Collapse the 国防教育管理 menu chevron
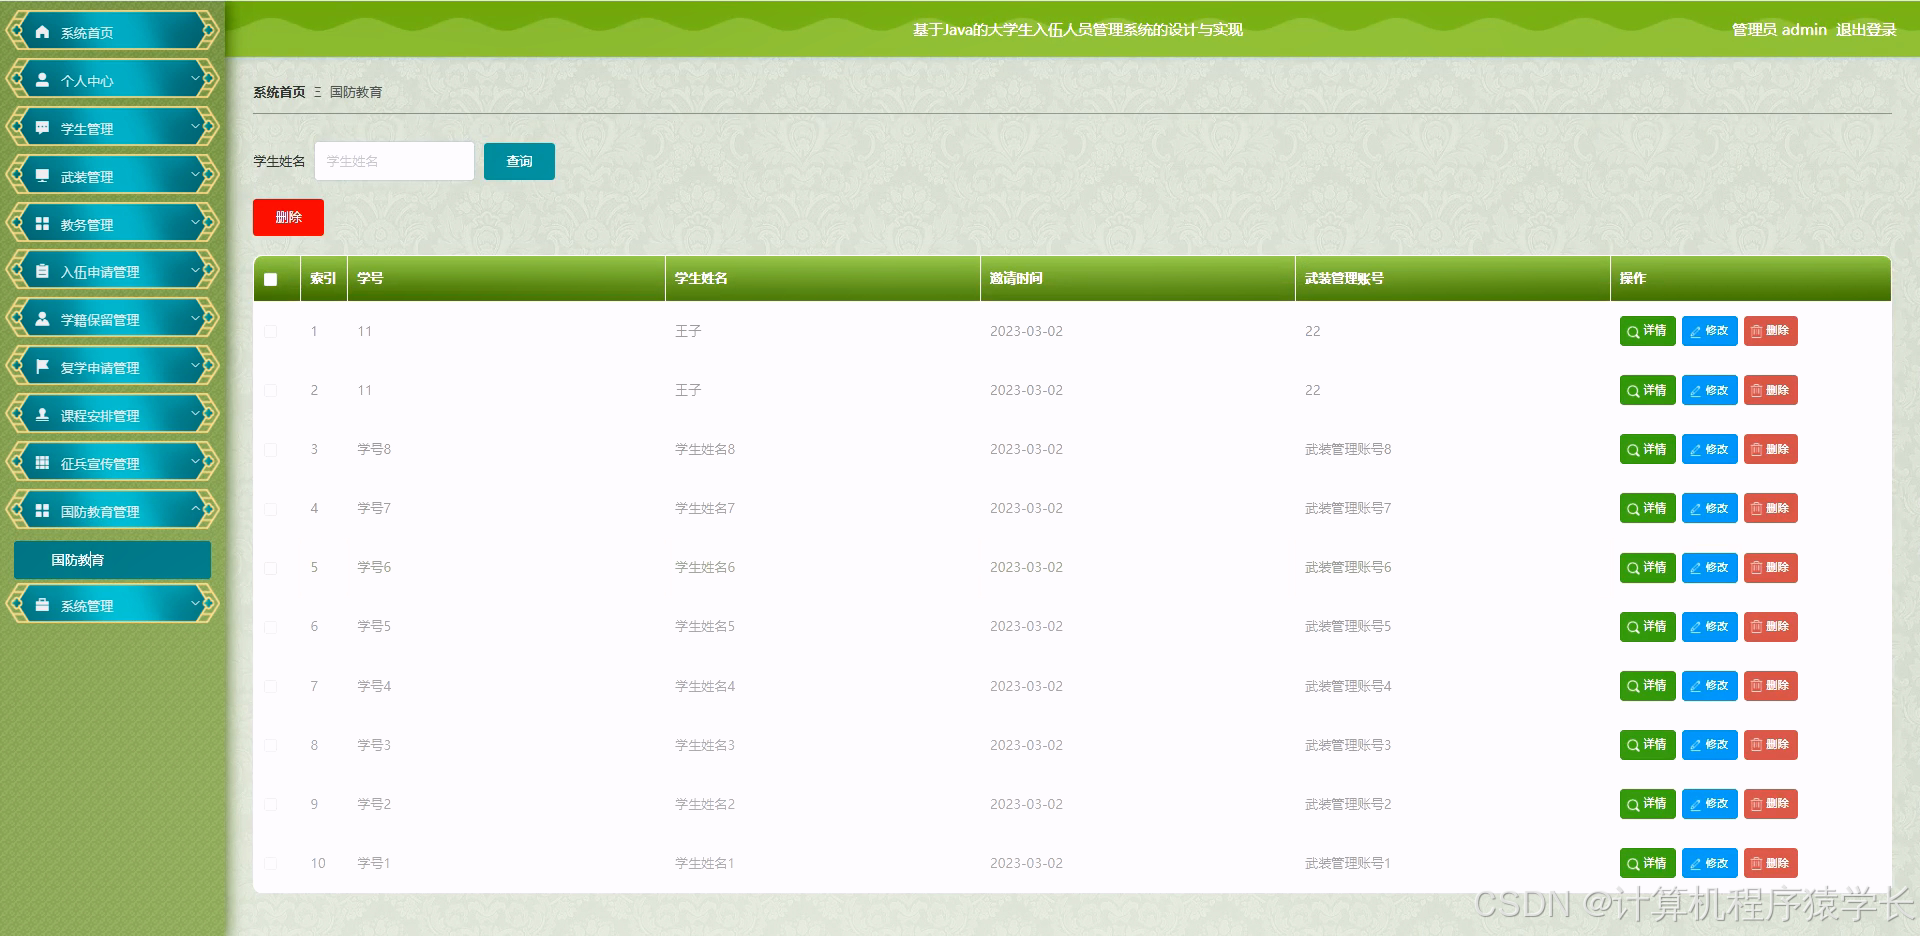1920x936 pixels. (196, 510)
